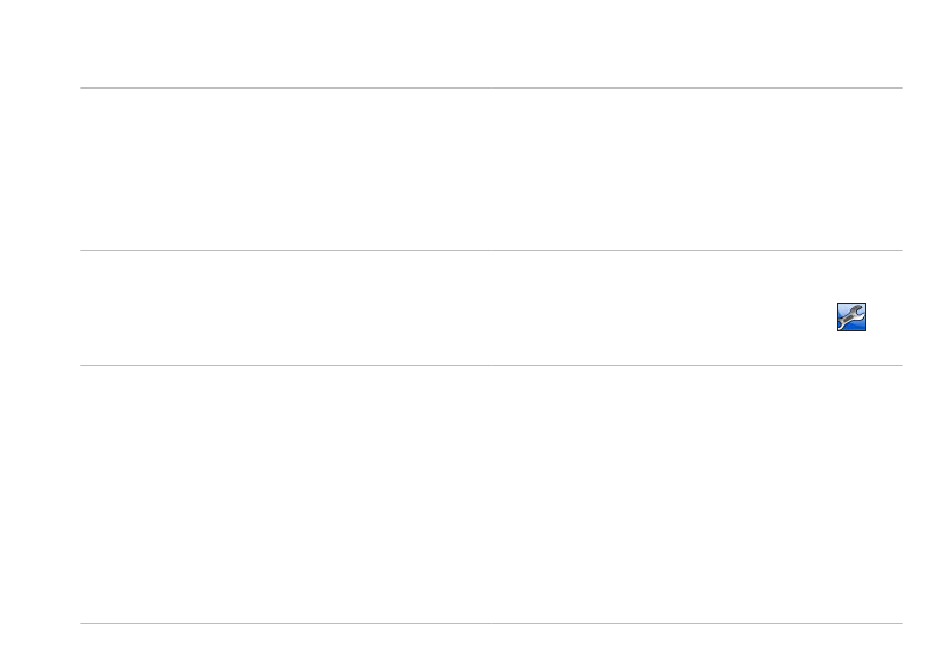This screenshot has height=662, width=950.
Task: Select the large blank row below the wrench row
Action: (491, 494)
